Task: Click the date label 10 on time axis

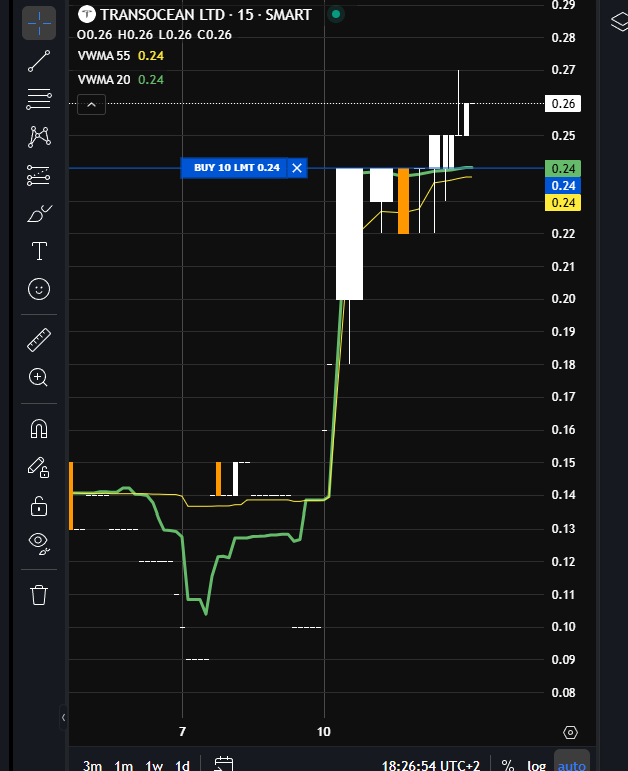Action: tap(324, 732)
